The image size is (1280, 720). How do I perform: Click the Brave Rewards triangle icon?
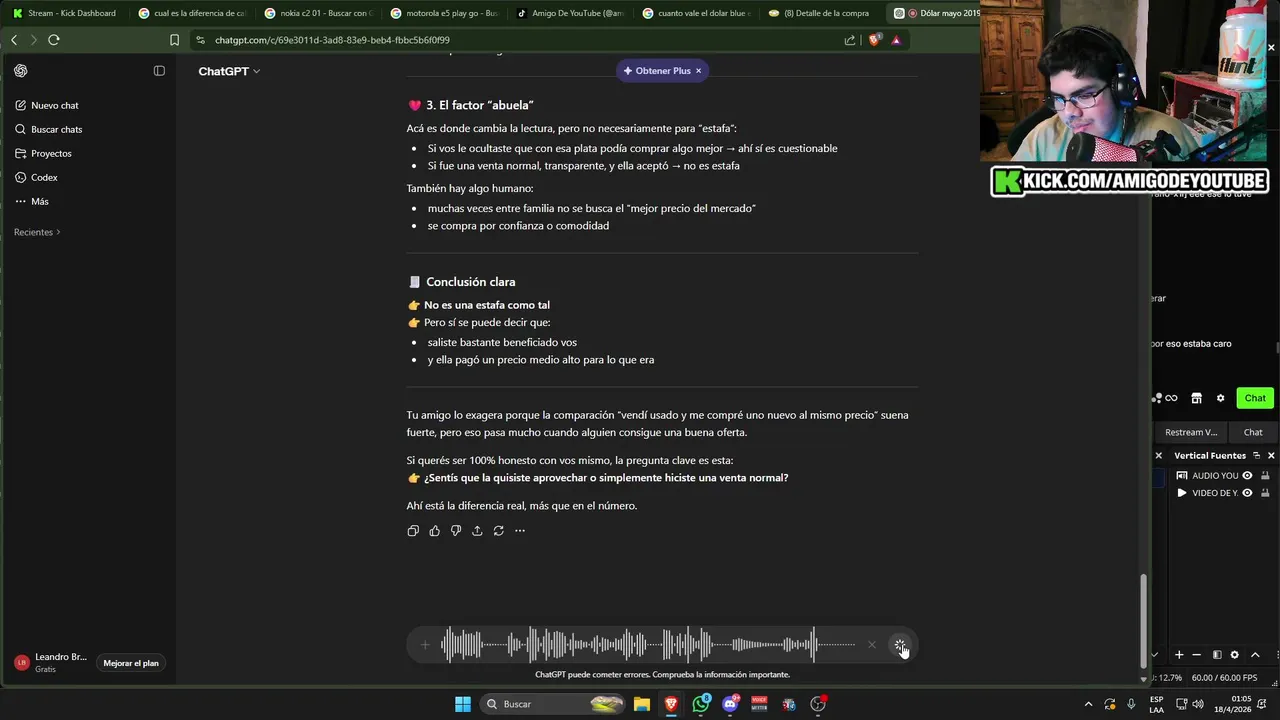(896, 40)
